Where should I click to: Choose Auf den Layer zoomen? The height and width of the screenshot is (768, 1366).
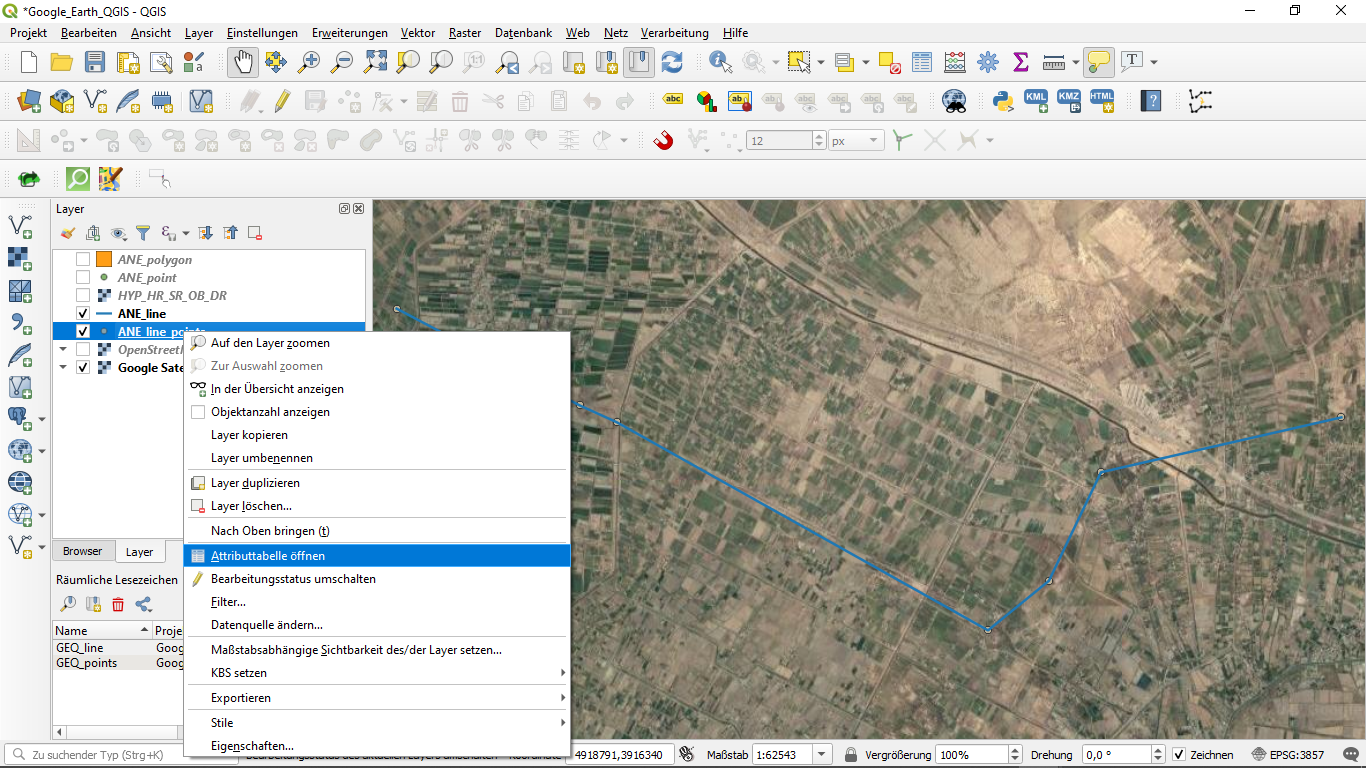tap(377, 343)
